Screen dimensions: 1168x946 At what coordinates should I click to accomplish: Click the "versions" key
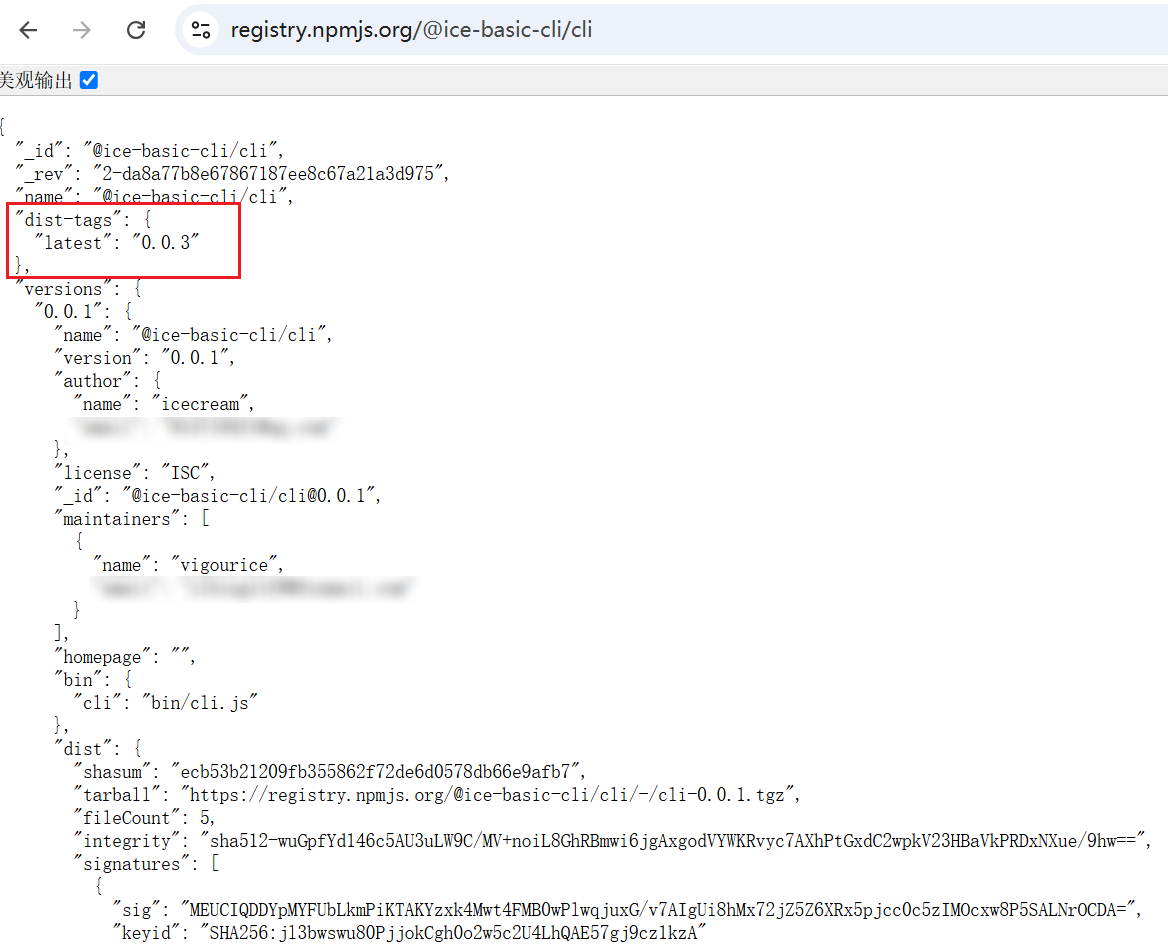(63, 289)
